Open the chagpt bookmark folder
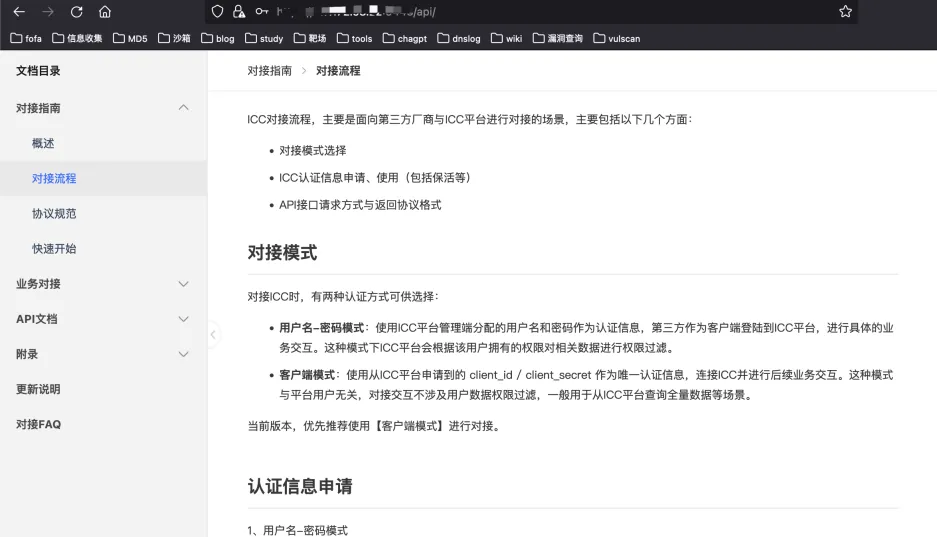 pyautogui.click(x=405, y=38)
